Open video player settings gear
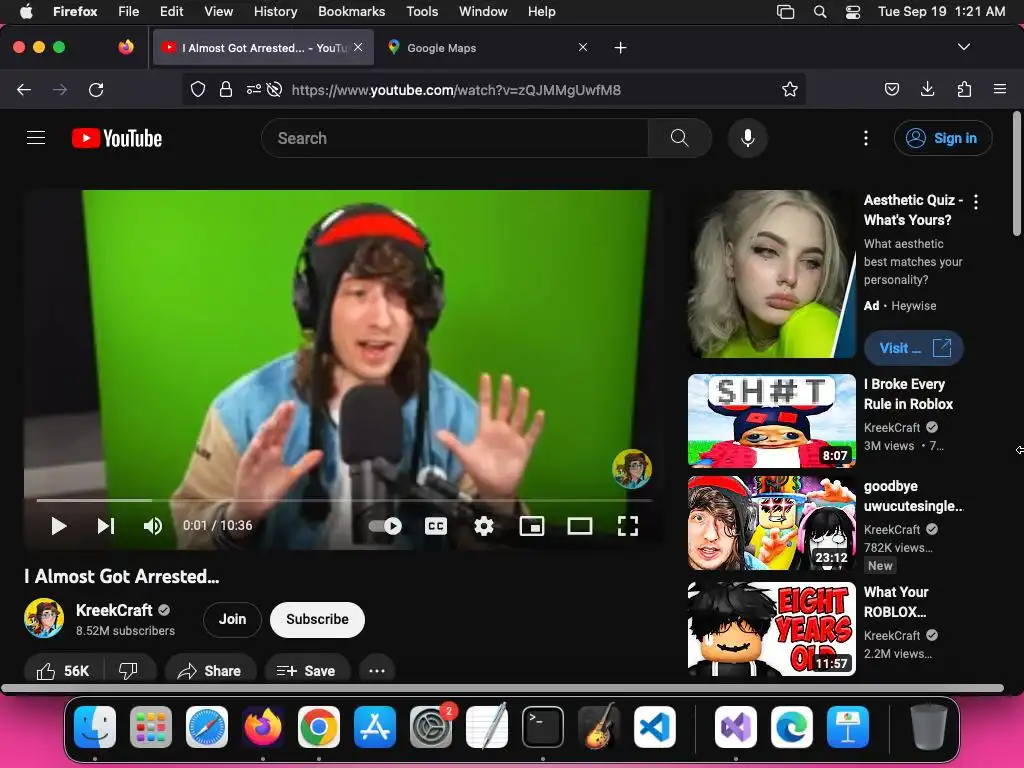1024x768 pixels. (484, 526)
